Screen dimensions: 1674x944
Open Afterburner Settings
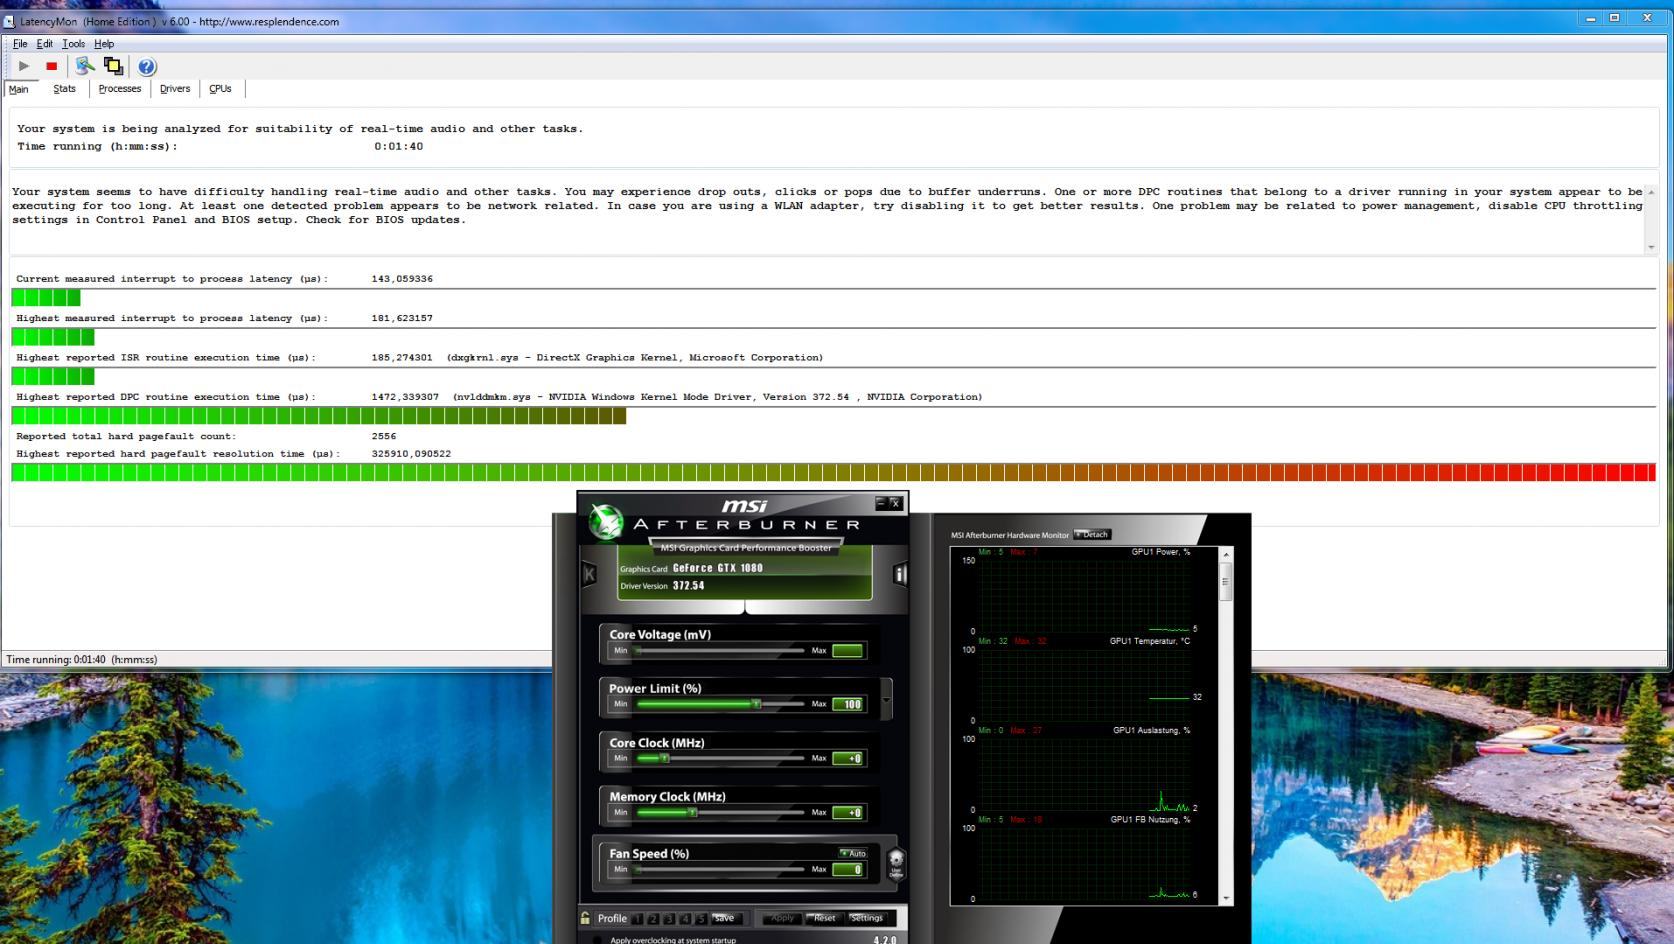(867, 918)
